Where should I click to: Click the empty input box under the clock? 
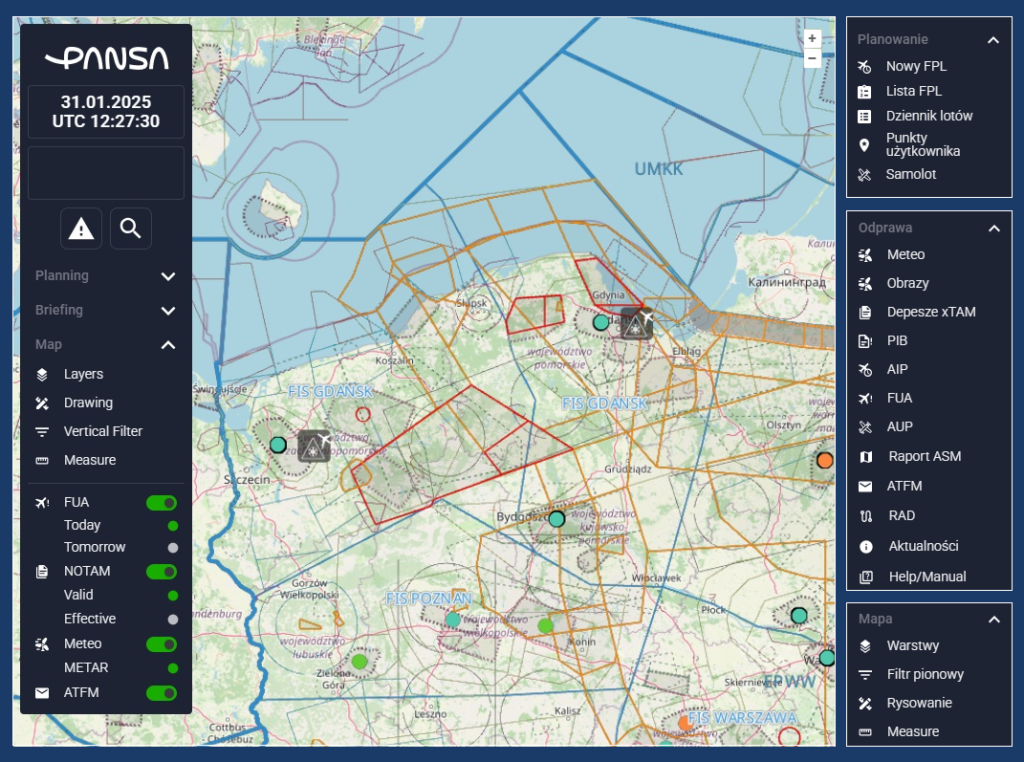106,173
